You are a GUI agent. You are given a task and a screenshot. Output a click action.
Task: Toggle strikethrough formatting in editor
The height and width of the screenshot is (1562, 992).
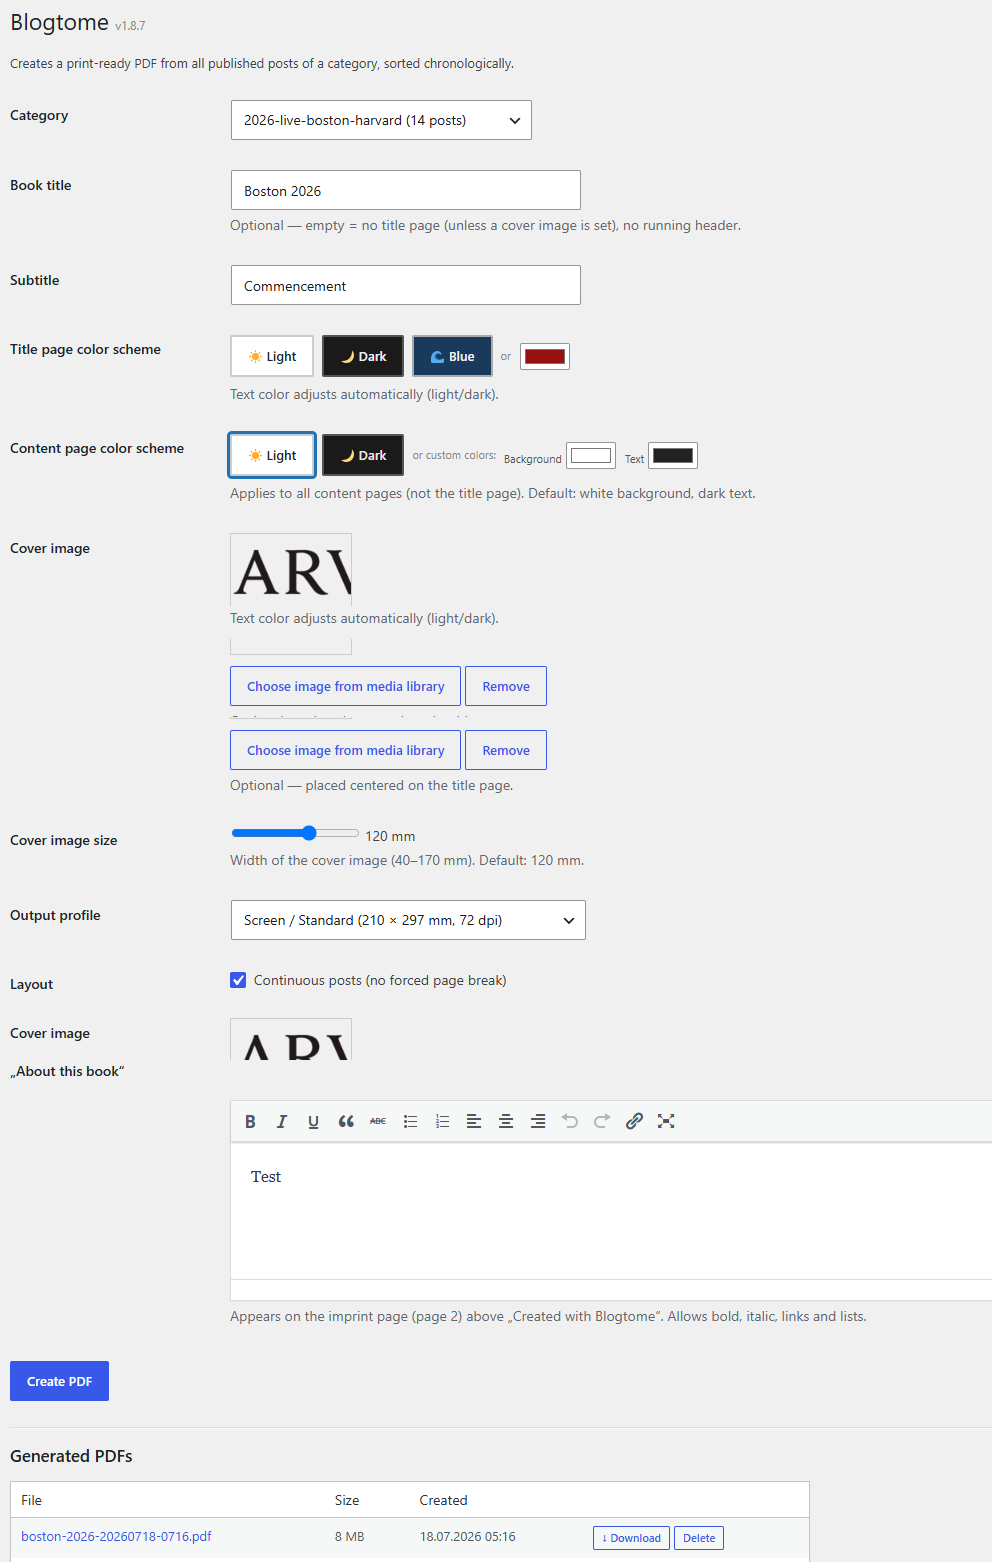[378, 1121]
